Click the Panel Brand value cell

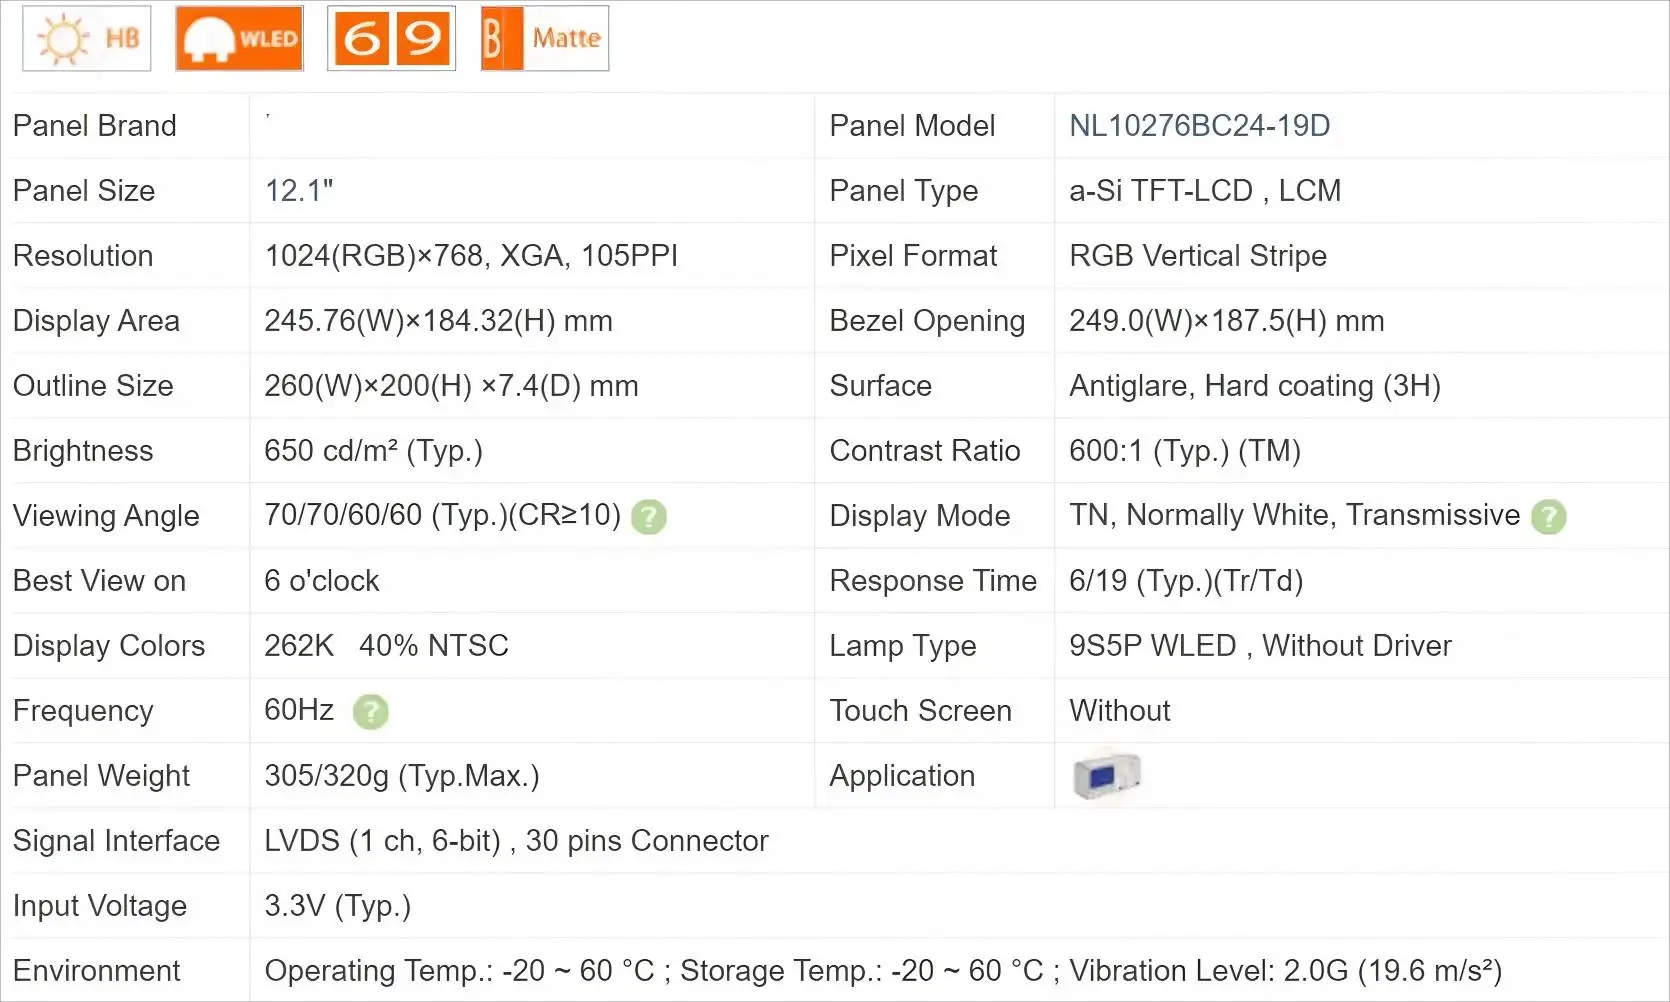click(x=530, y=126)
